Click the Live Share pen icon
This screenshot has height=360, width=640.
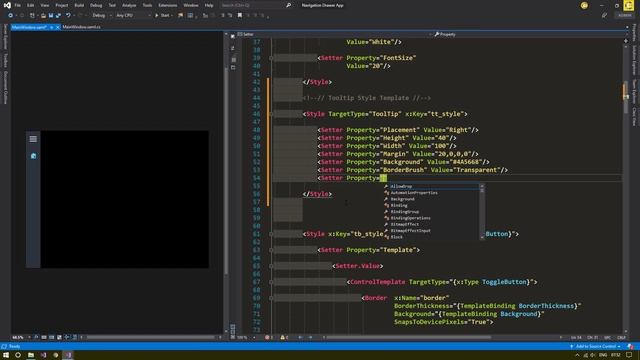pos(604,16)
